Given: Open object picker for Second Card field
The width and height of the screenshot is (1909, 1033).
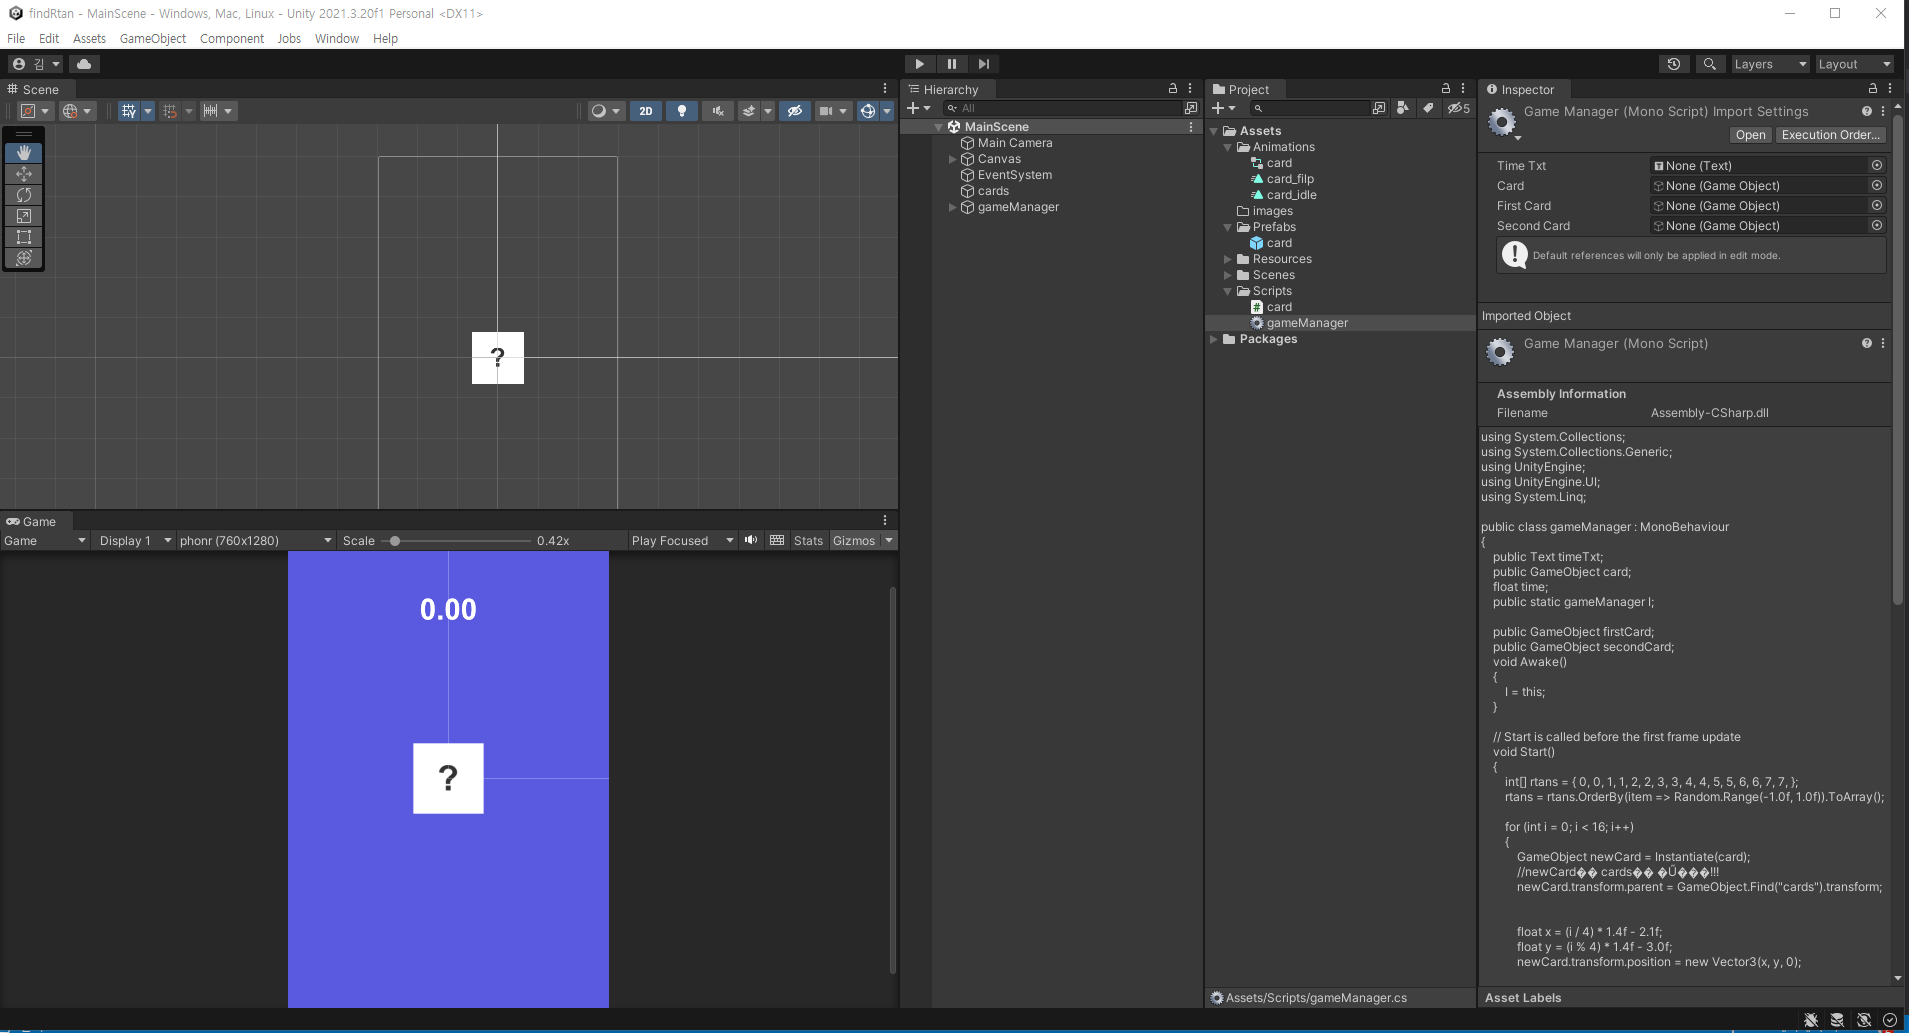Looking at the screenshot, I should coord(1877,226).
